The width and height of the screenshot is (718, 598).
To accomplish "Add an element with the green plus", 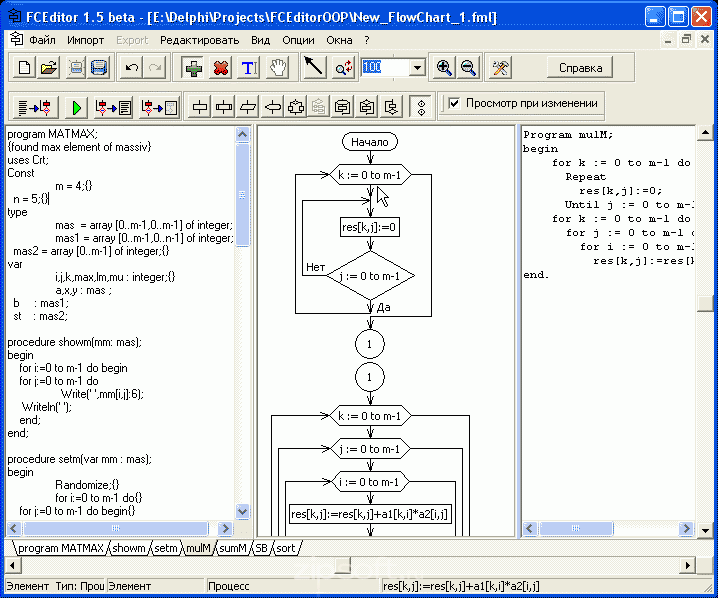I will coord(193,68).
